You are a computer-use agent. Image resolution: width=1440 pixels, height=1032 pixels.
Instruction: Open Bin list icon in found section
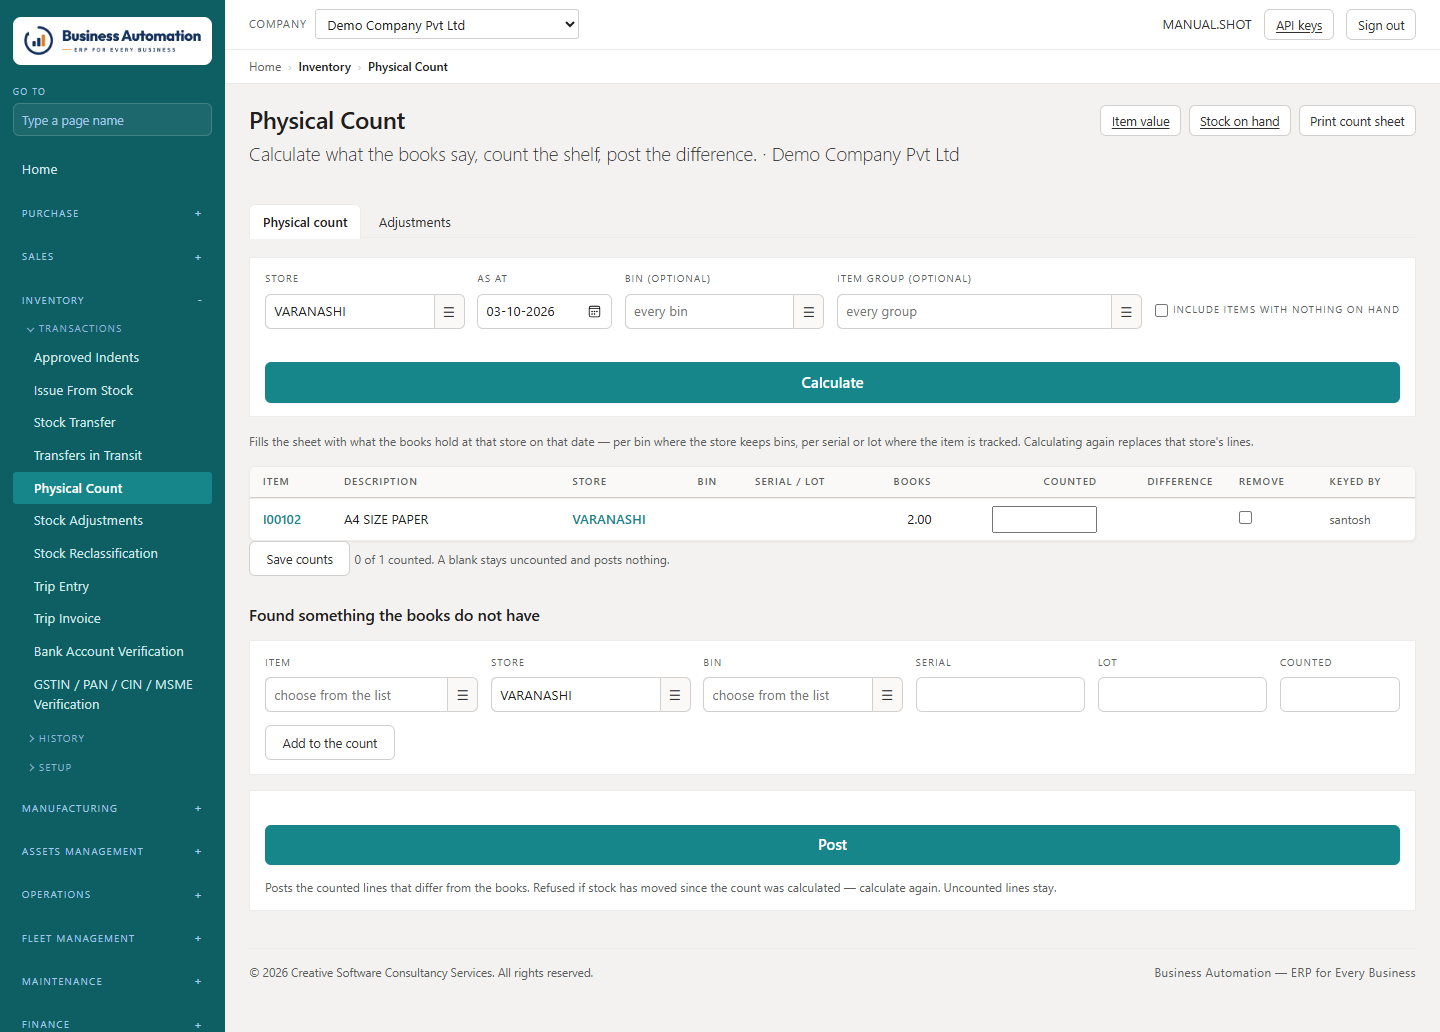pyautogui.click(x=887, y=695)
